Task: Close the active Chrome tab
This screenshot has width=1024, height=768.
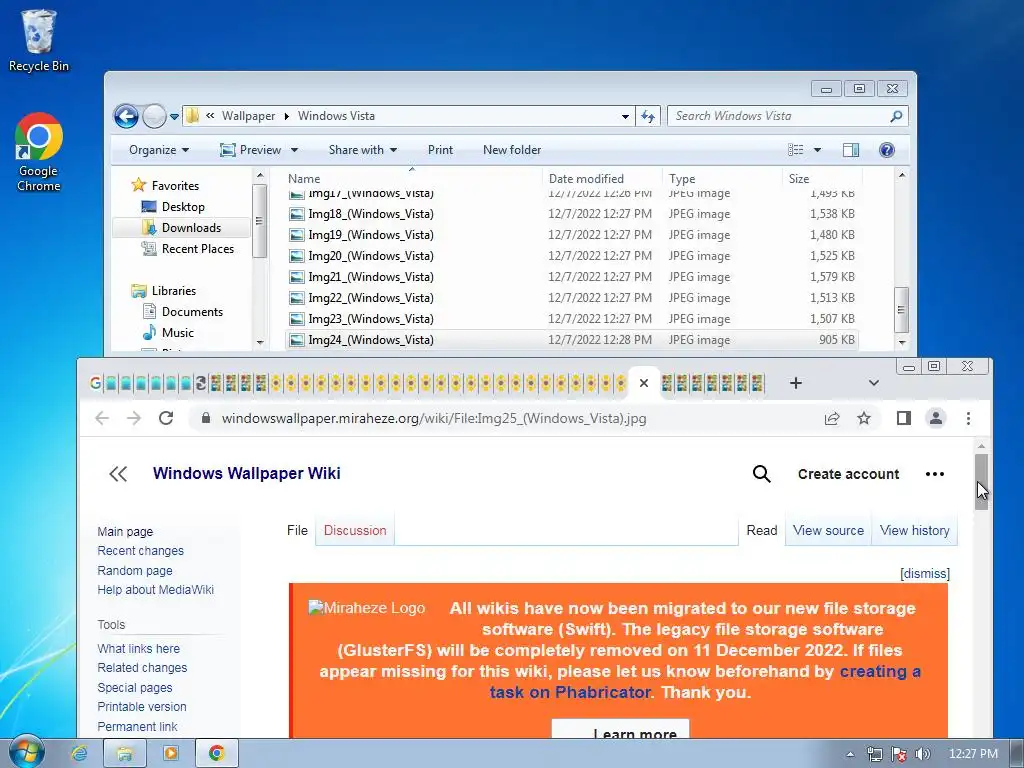Action: click(x=643, y=383)
